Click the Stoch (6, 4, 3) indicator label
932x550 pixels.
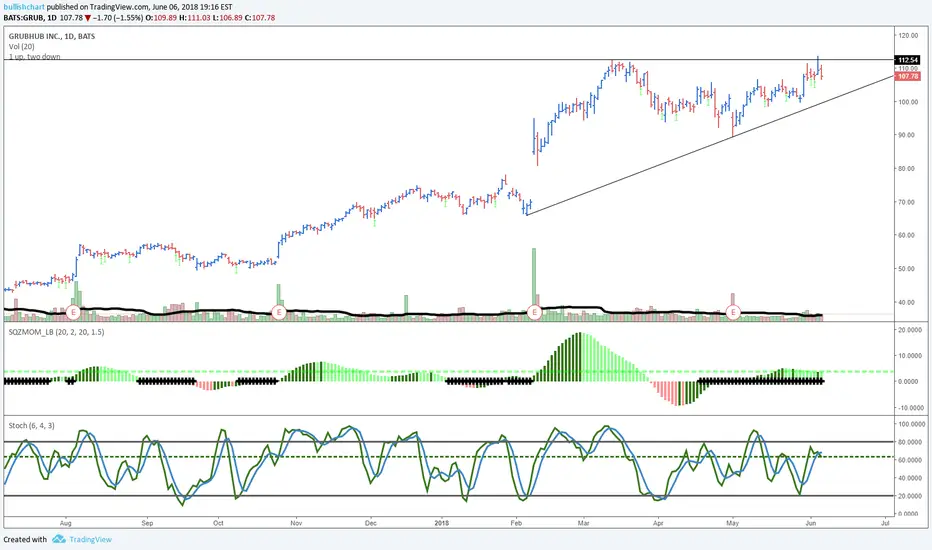[32, 425]
